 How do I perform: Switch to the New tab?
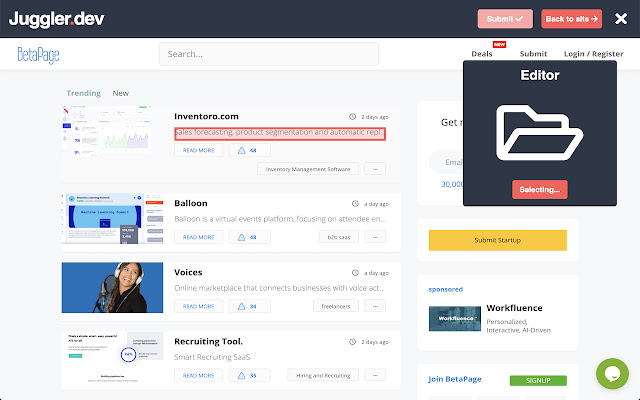point(120,93)
